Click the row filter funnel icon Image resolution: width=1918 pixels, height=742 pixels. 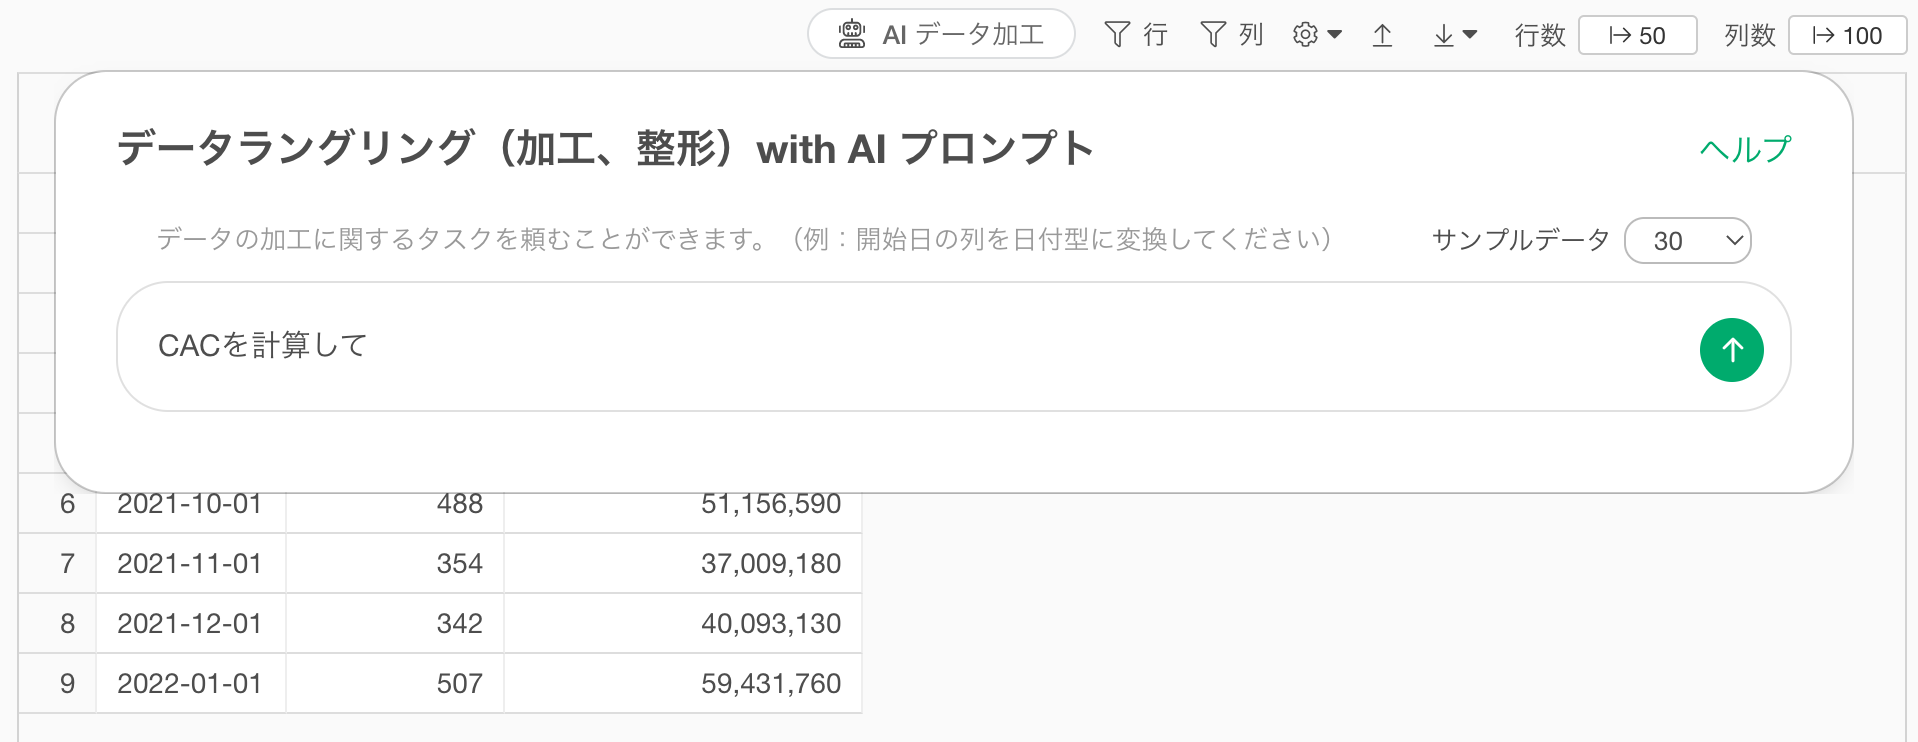pos(1117,35)
